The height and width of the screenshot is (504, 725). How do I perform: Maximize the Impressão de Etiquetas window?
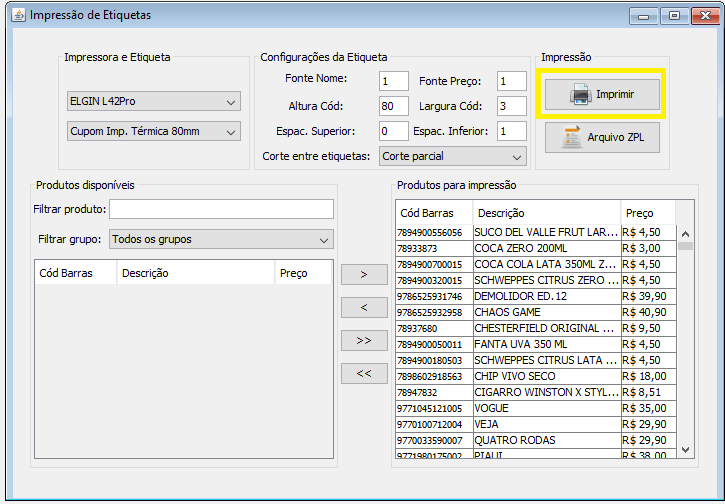pyautogui.click(x=674, y=16)
